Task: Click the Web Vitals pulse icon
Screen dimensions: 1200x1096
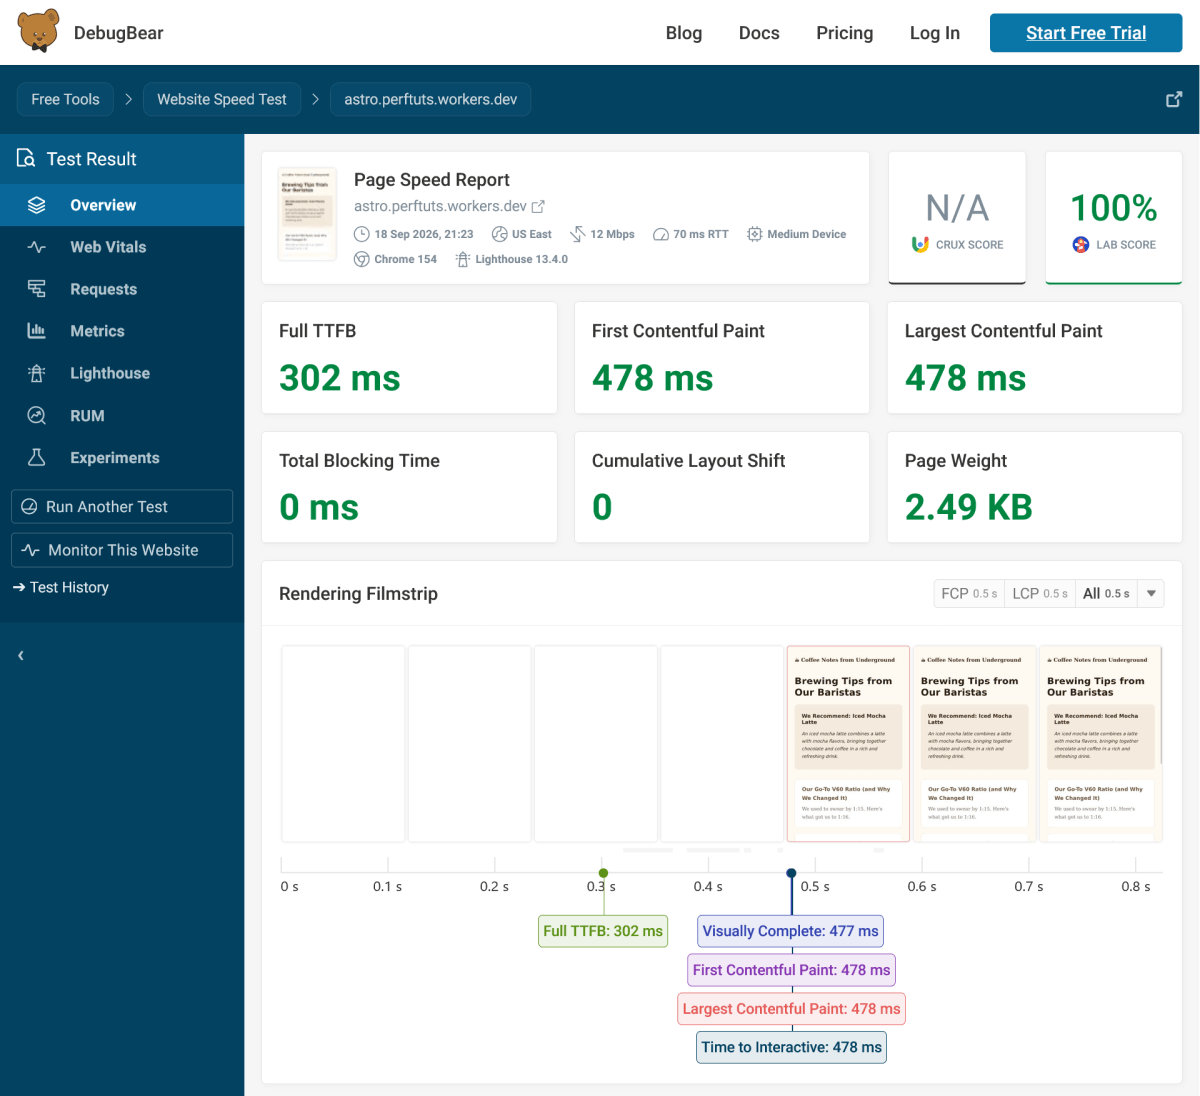Action: point(37,247)
